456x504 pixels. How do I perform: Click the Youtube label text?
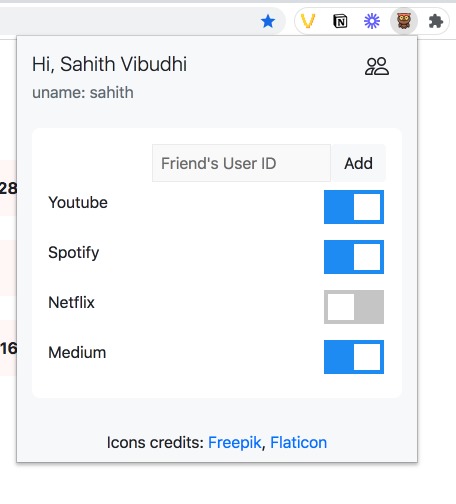pos(78,203)
